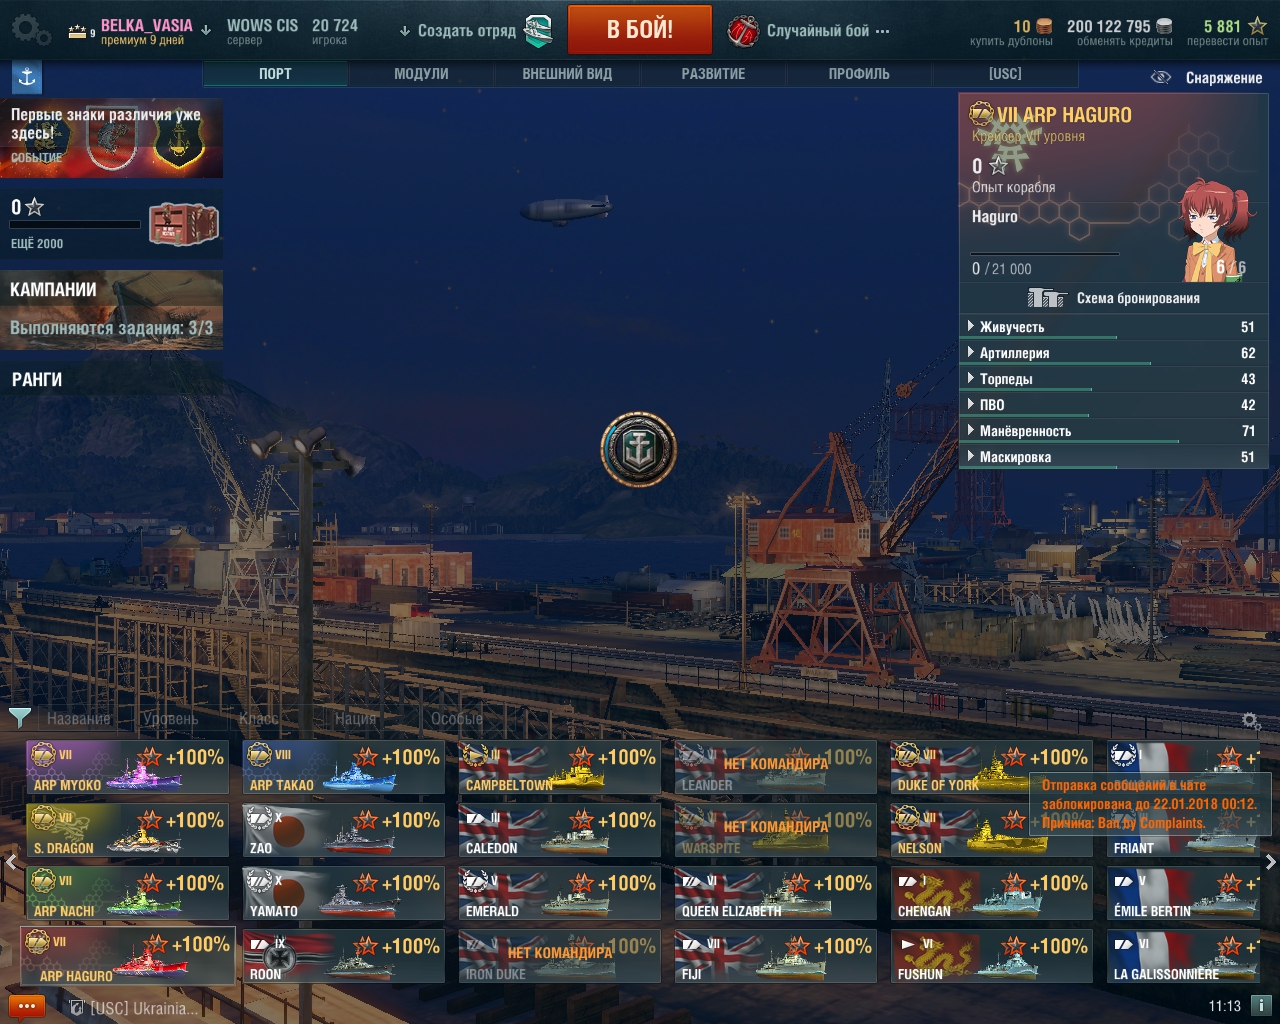Switch to the РАЗВИТИЕ tab
The image size is (1280, 1024).
click(713, 74)
